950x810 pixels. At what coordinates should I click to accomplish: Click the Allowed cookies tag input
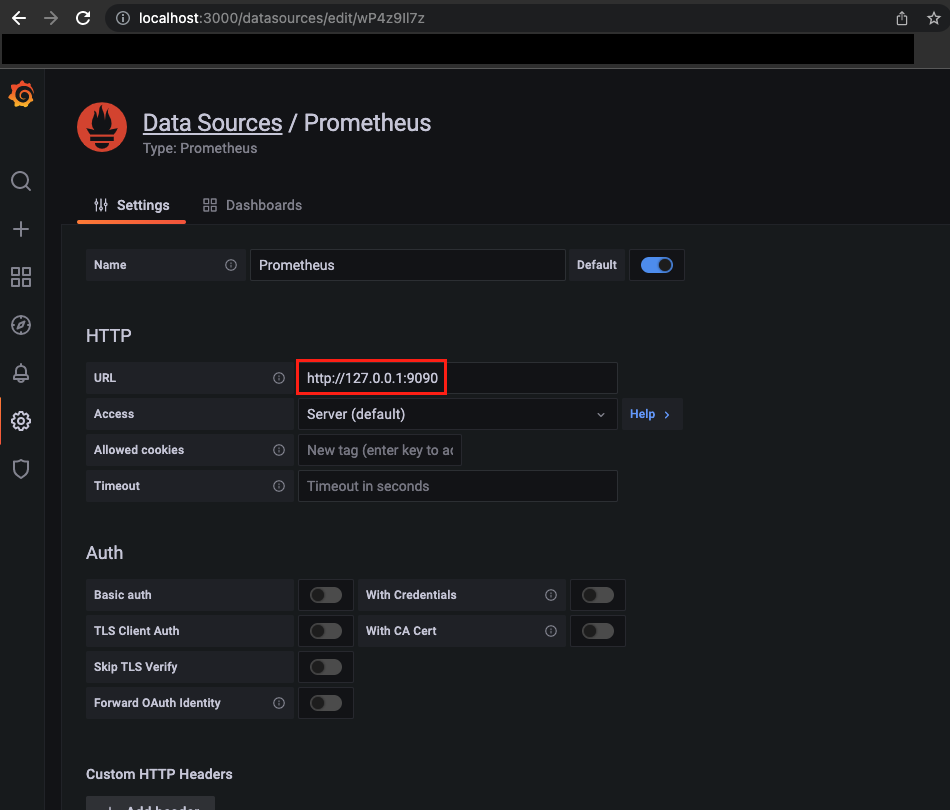380,450
